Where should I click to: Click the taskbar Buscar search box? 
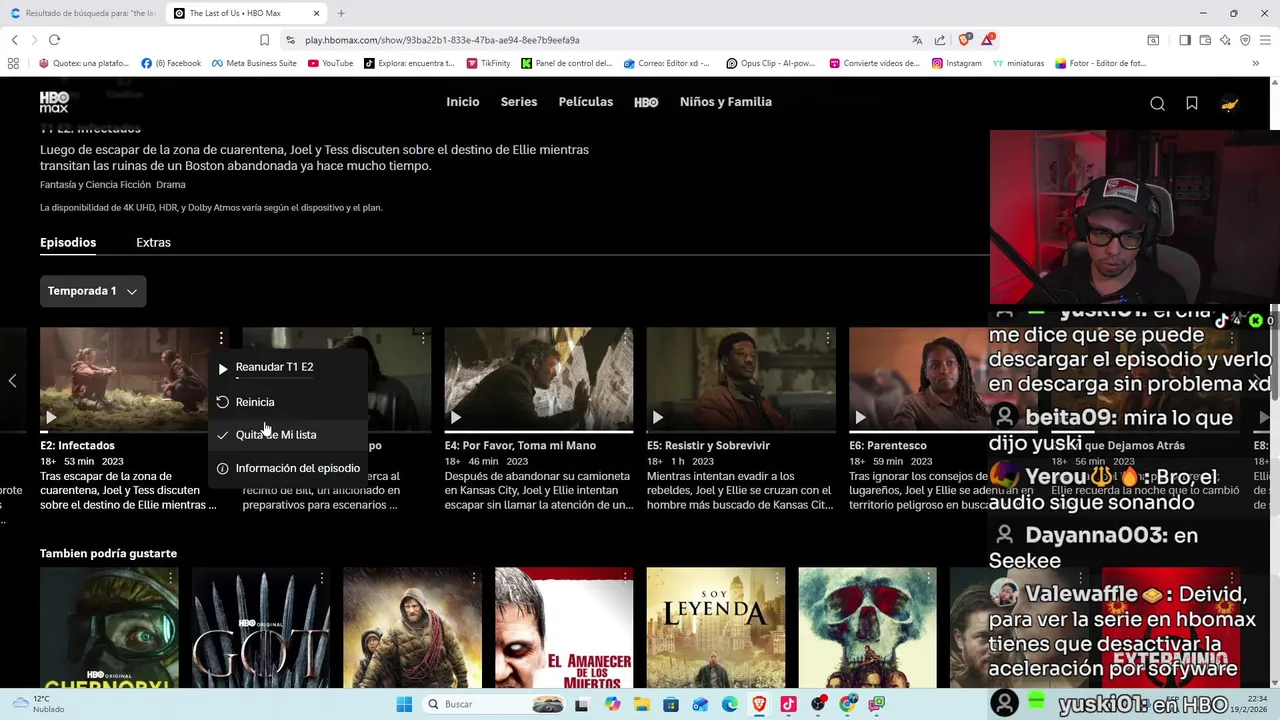pyautogui.click(x=494, y=704)
